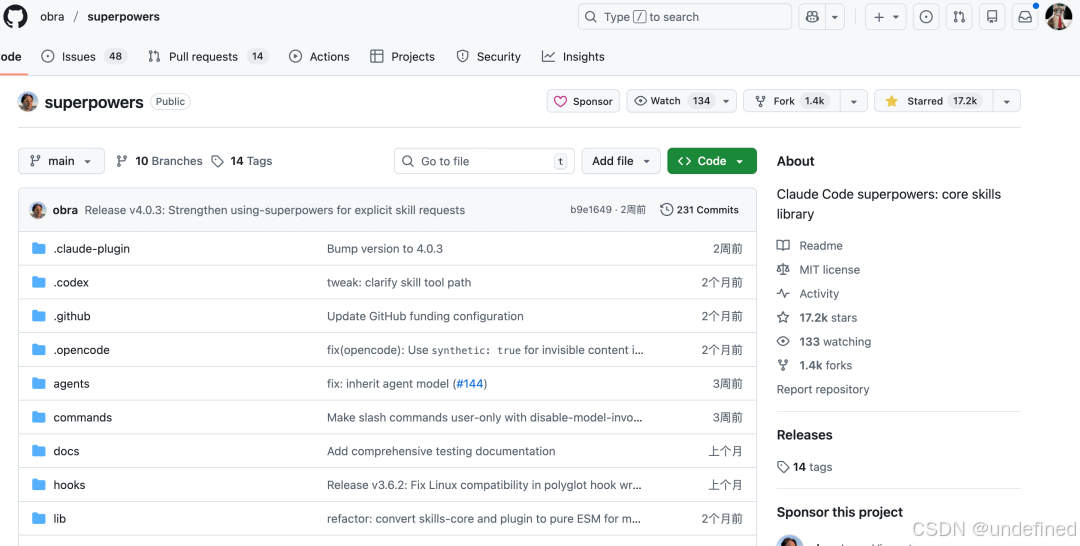View the 10 Branches link
1080x546 pixels.
point(159,161)
